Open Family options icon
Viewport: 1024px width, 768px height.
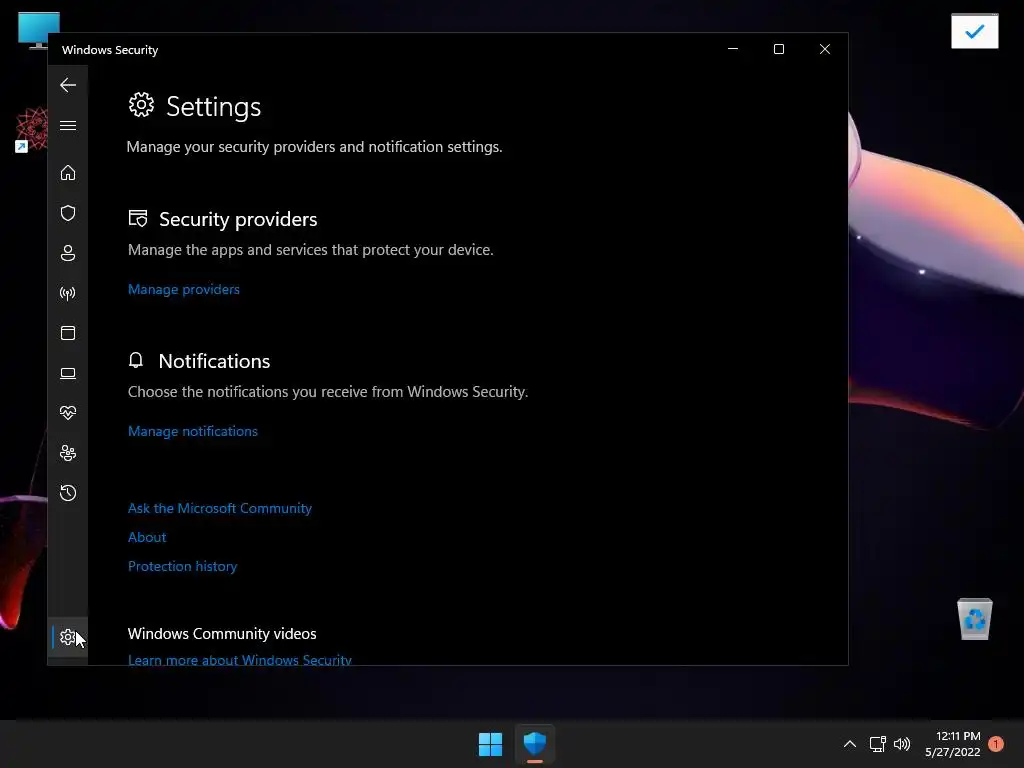click(68, 453)
